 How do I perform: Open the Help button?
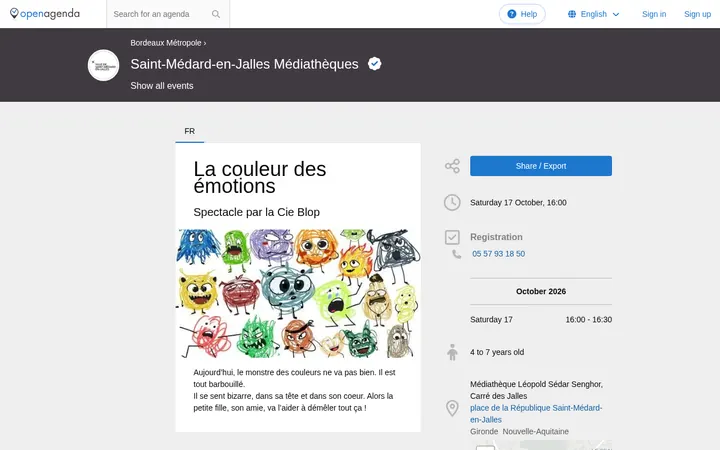pyautogui.click(x=522, y=14)
